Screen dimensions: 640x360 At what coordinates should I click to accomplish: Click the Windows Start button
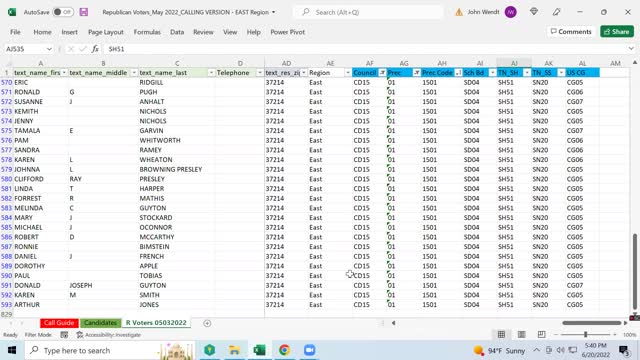[12, 350]
